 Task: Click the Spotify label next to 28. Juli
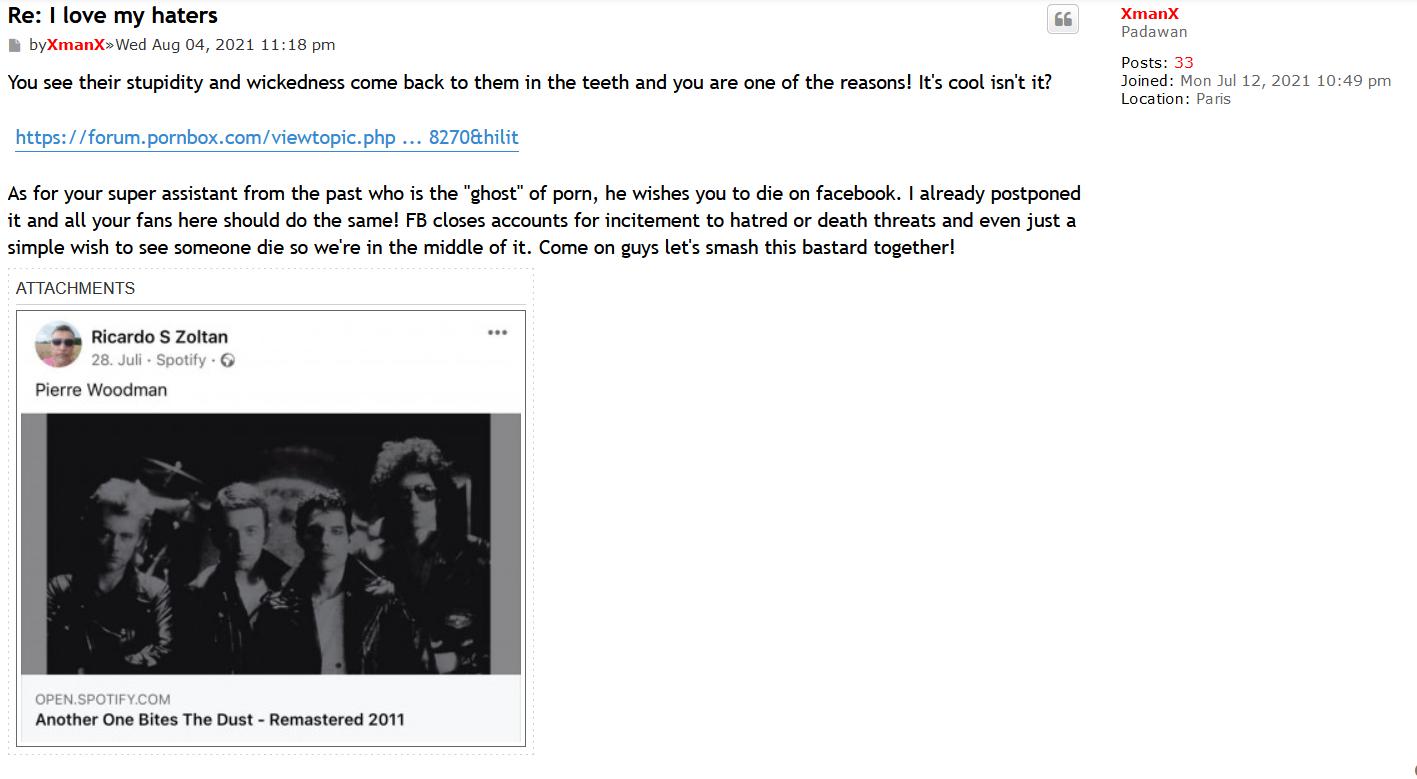pyautogui.click(x=180, y=360)
